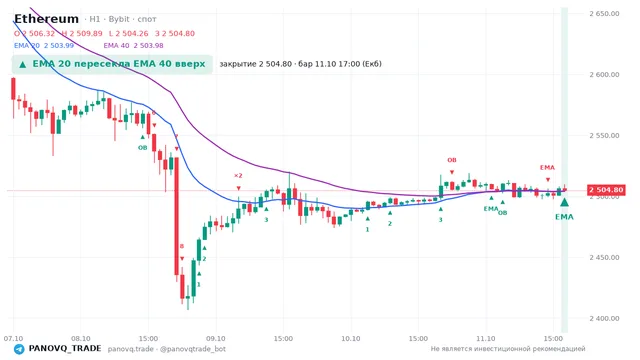Click the large green EMA signal arrow
The width and height of the screenshot is (640, 360).
[564, 202]
